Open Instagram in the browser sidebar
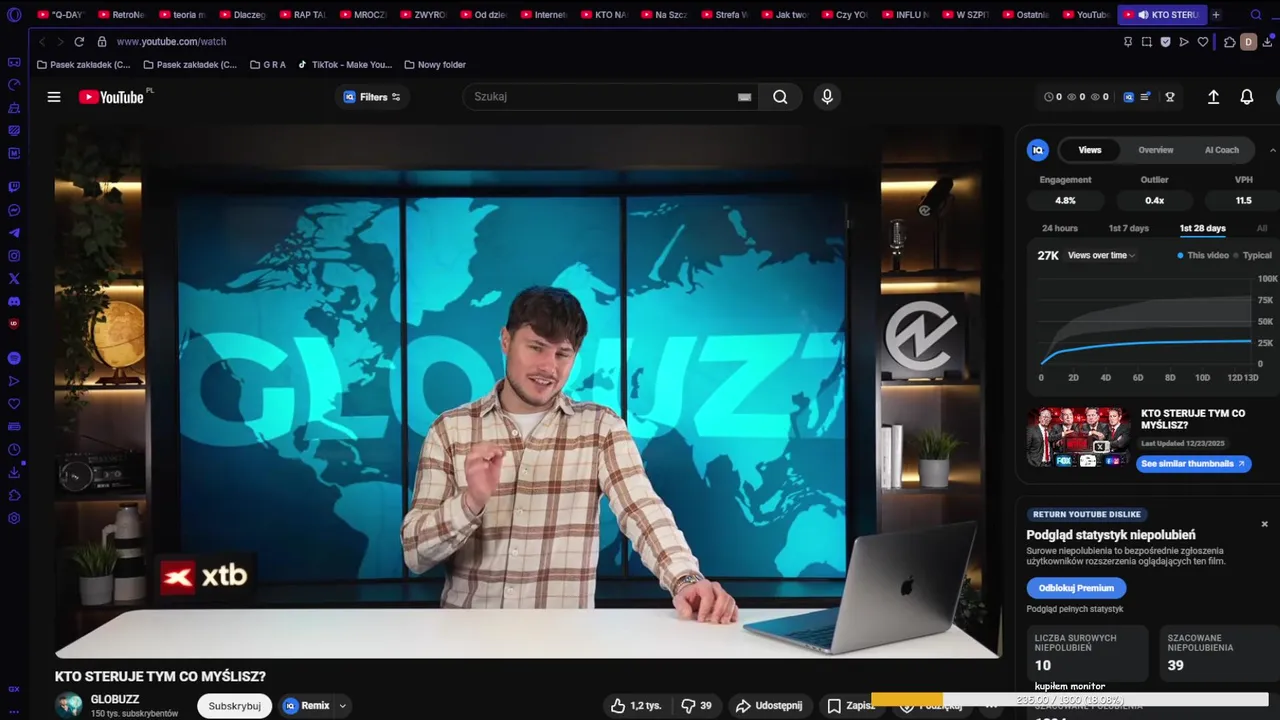Image resolution: width=1280 pixels, height=720 pixels. (x=14, y=256)
